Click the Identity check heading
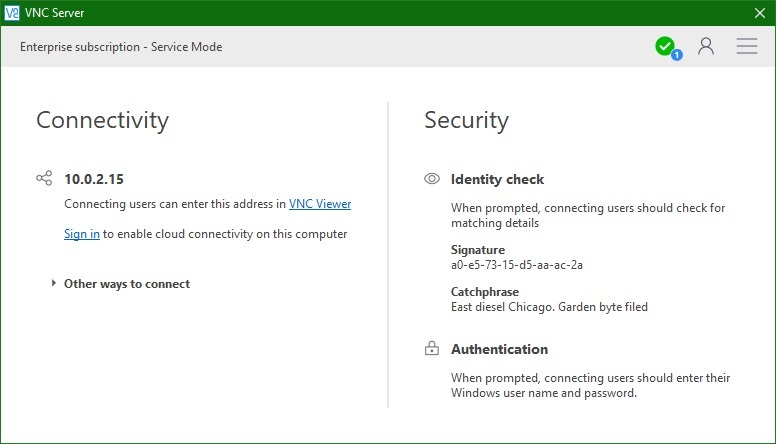Screen dimensions: 776x444 497,179
